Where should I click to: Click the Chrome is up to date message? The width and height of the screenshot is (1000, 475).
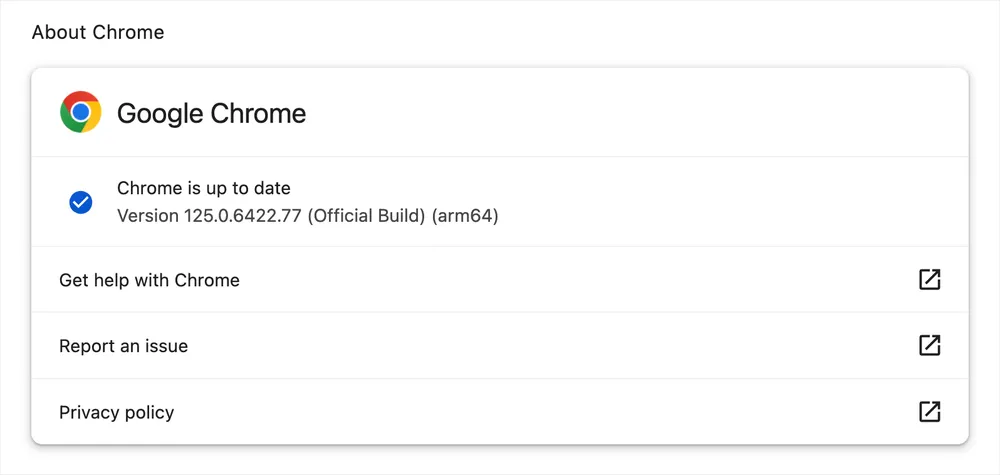pos(204,188)
